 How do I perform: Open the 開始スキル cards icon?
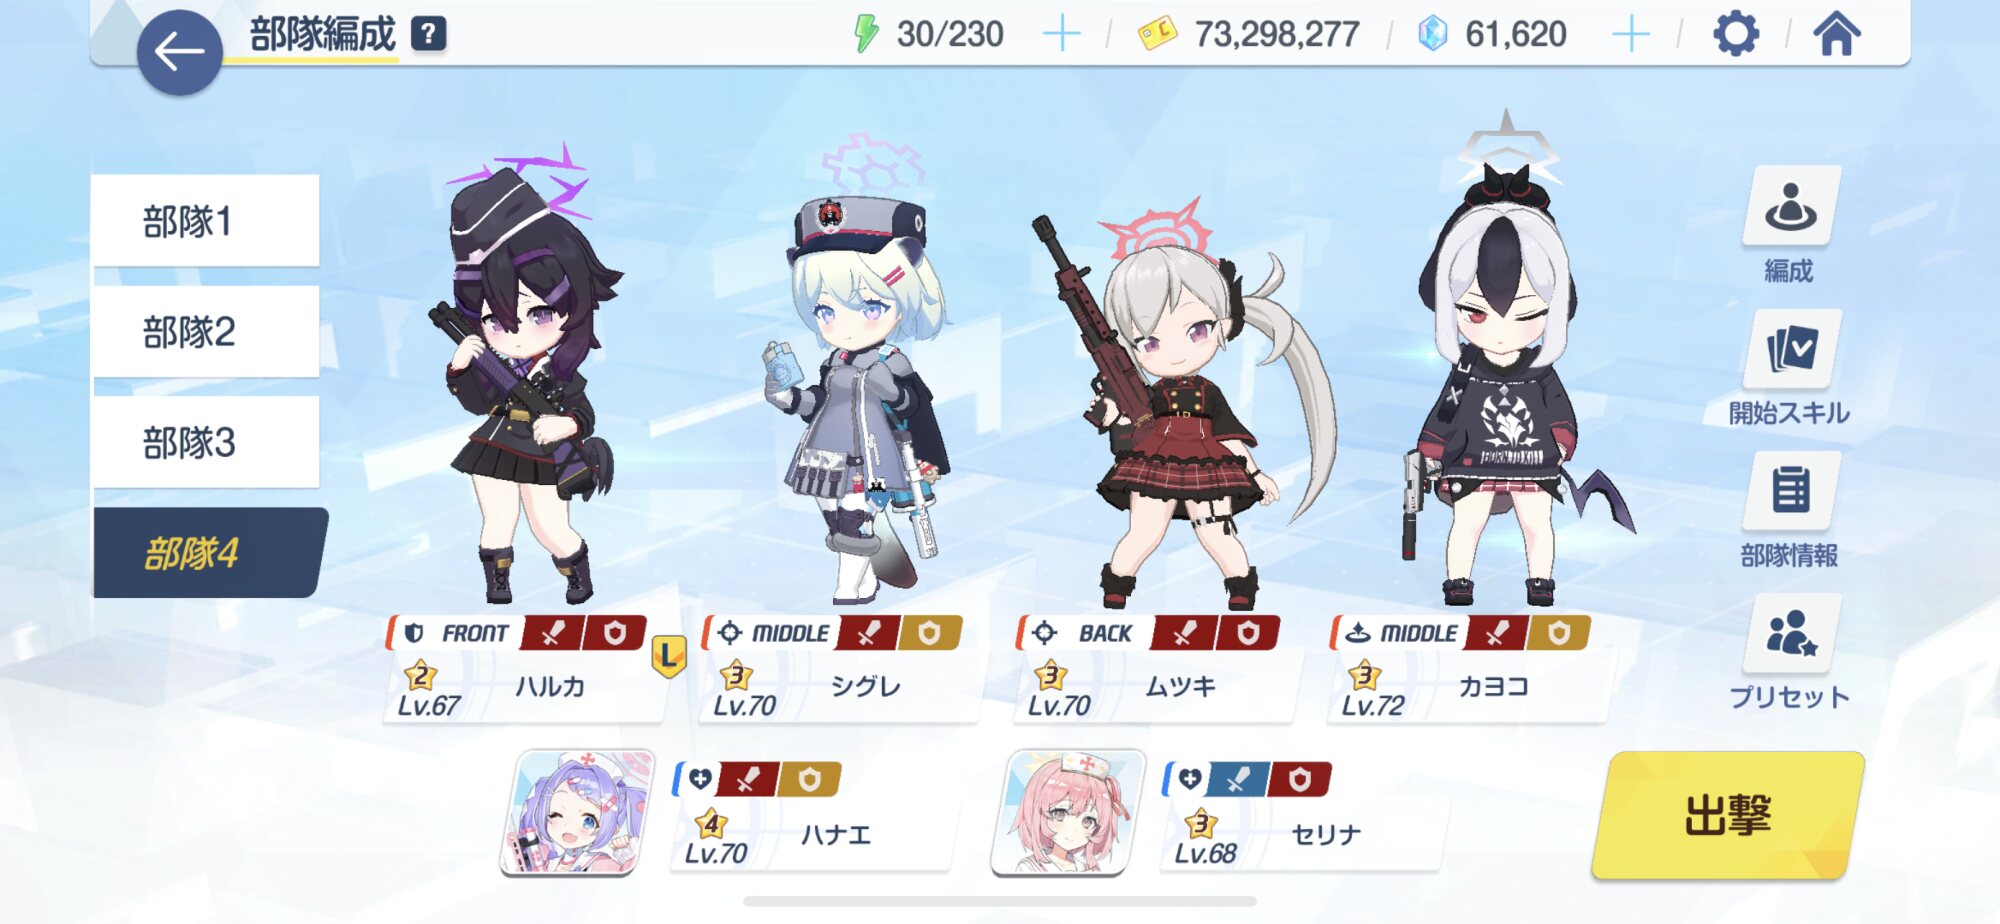point(1790,349)
